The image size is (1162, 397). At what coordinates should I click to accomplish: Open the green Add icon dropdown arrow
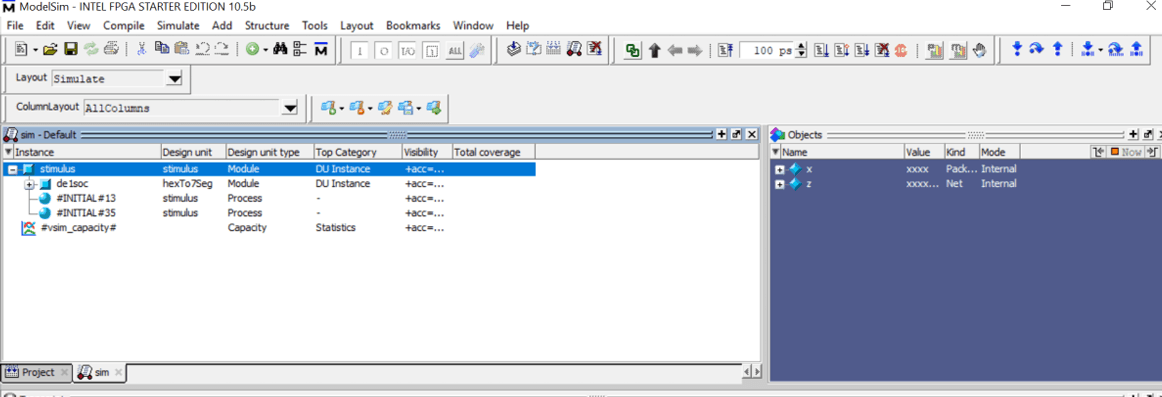[x=265, y=50]
